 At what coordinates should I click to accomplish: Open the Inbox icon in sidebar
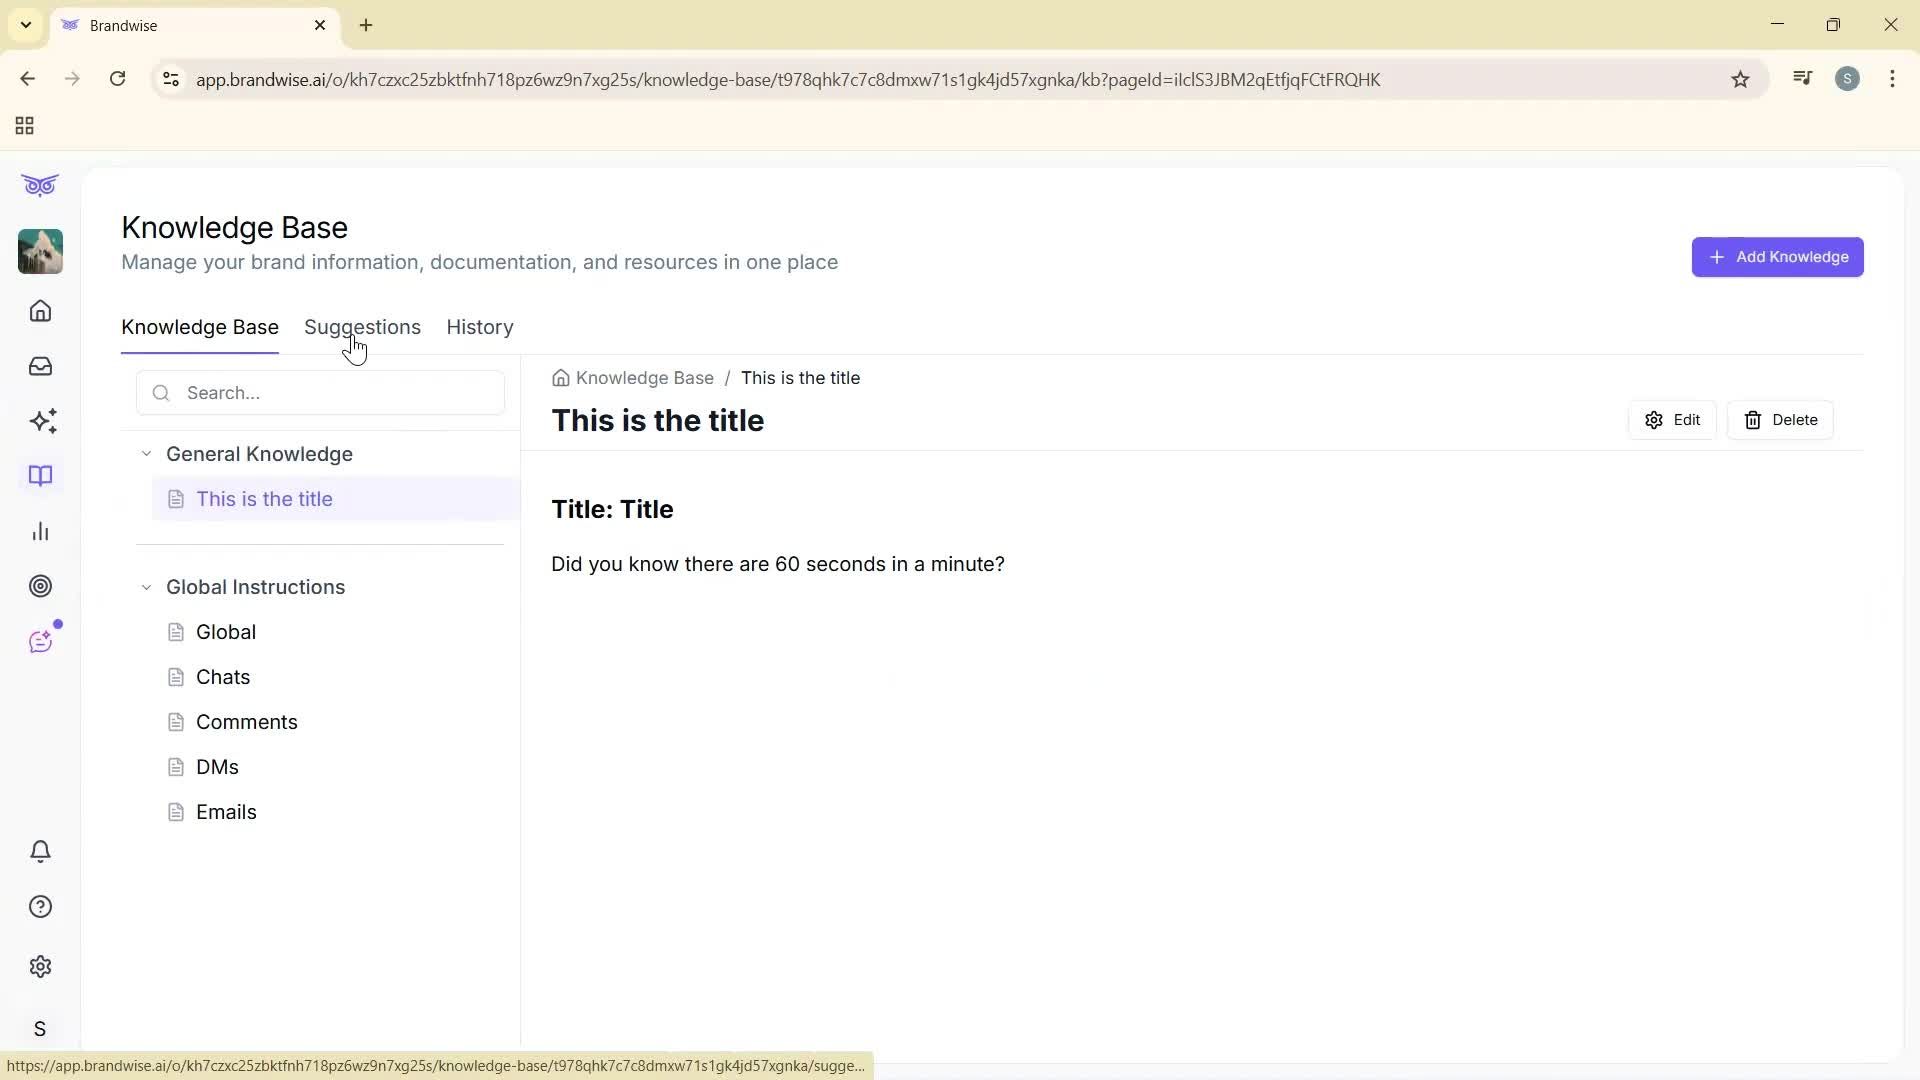(40, 366)
